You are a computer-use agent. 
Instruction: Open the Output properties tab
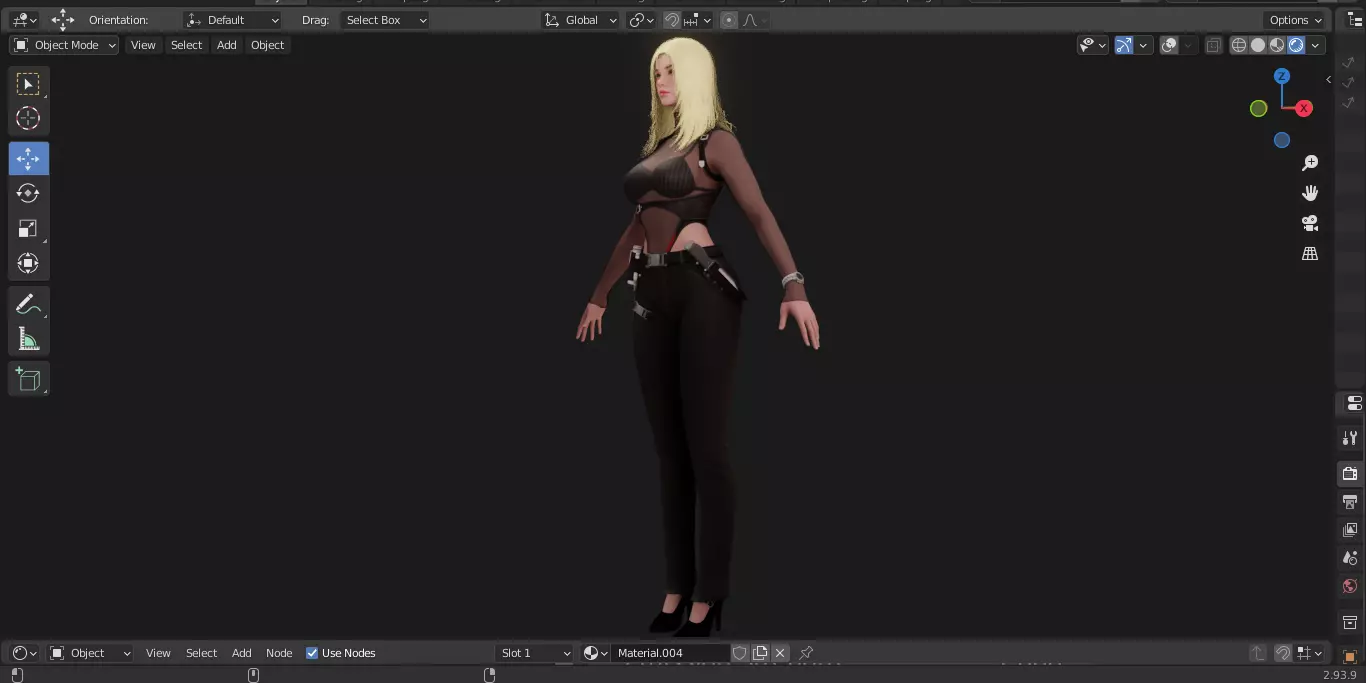coord(1350,501)
